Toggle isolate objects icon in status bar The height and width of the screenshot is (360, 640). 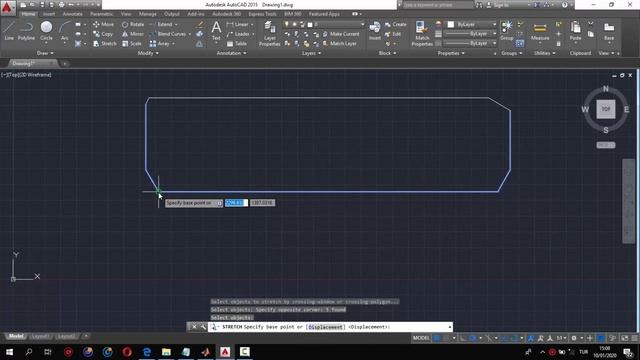613,338
